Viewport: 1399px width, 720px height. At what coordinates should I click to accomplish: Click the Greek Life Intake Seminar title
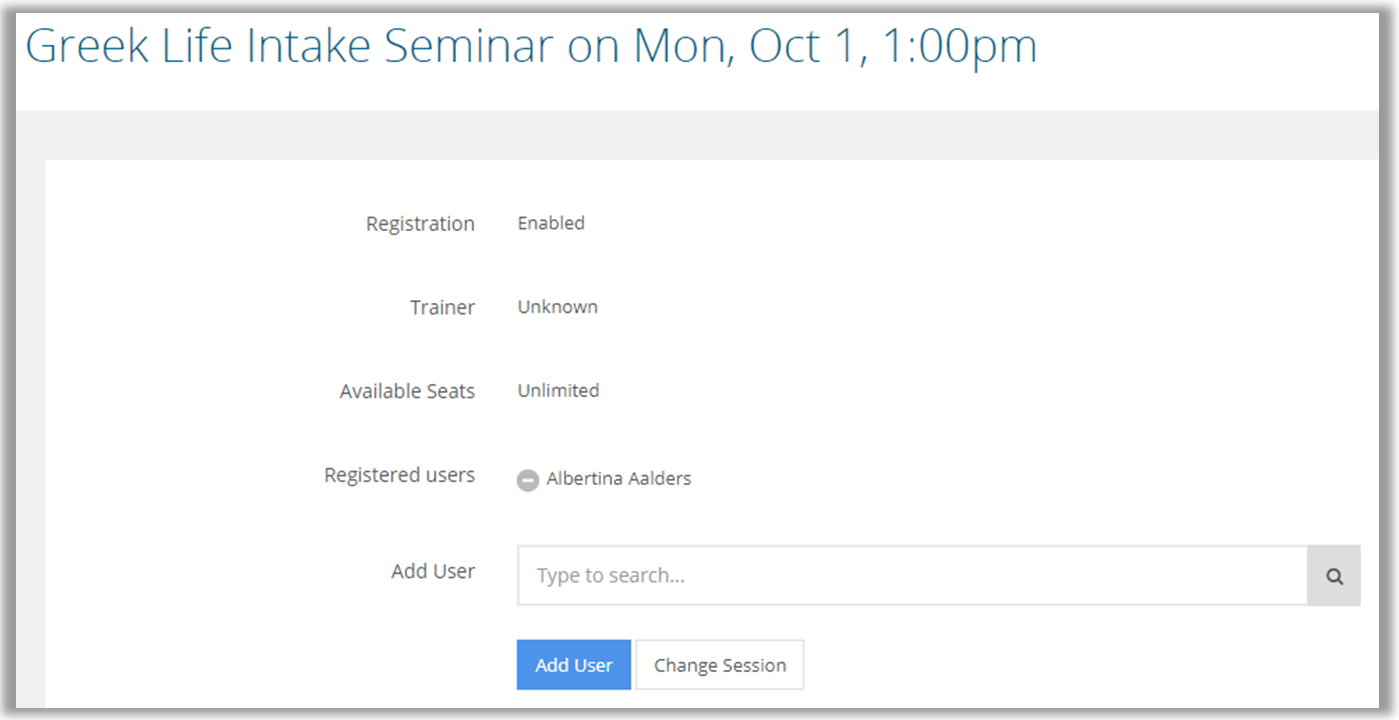290,46
